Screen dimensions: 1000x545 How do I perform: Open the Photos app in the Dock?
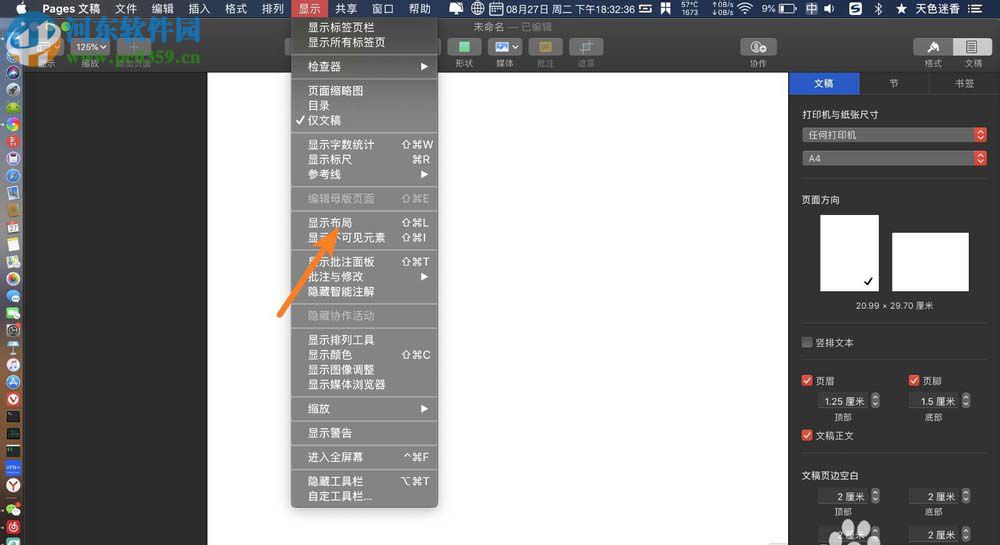click(13, 279)
